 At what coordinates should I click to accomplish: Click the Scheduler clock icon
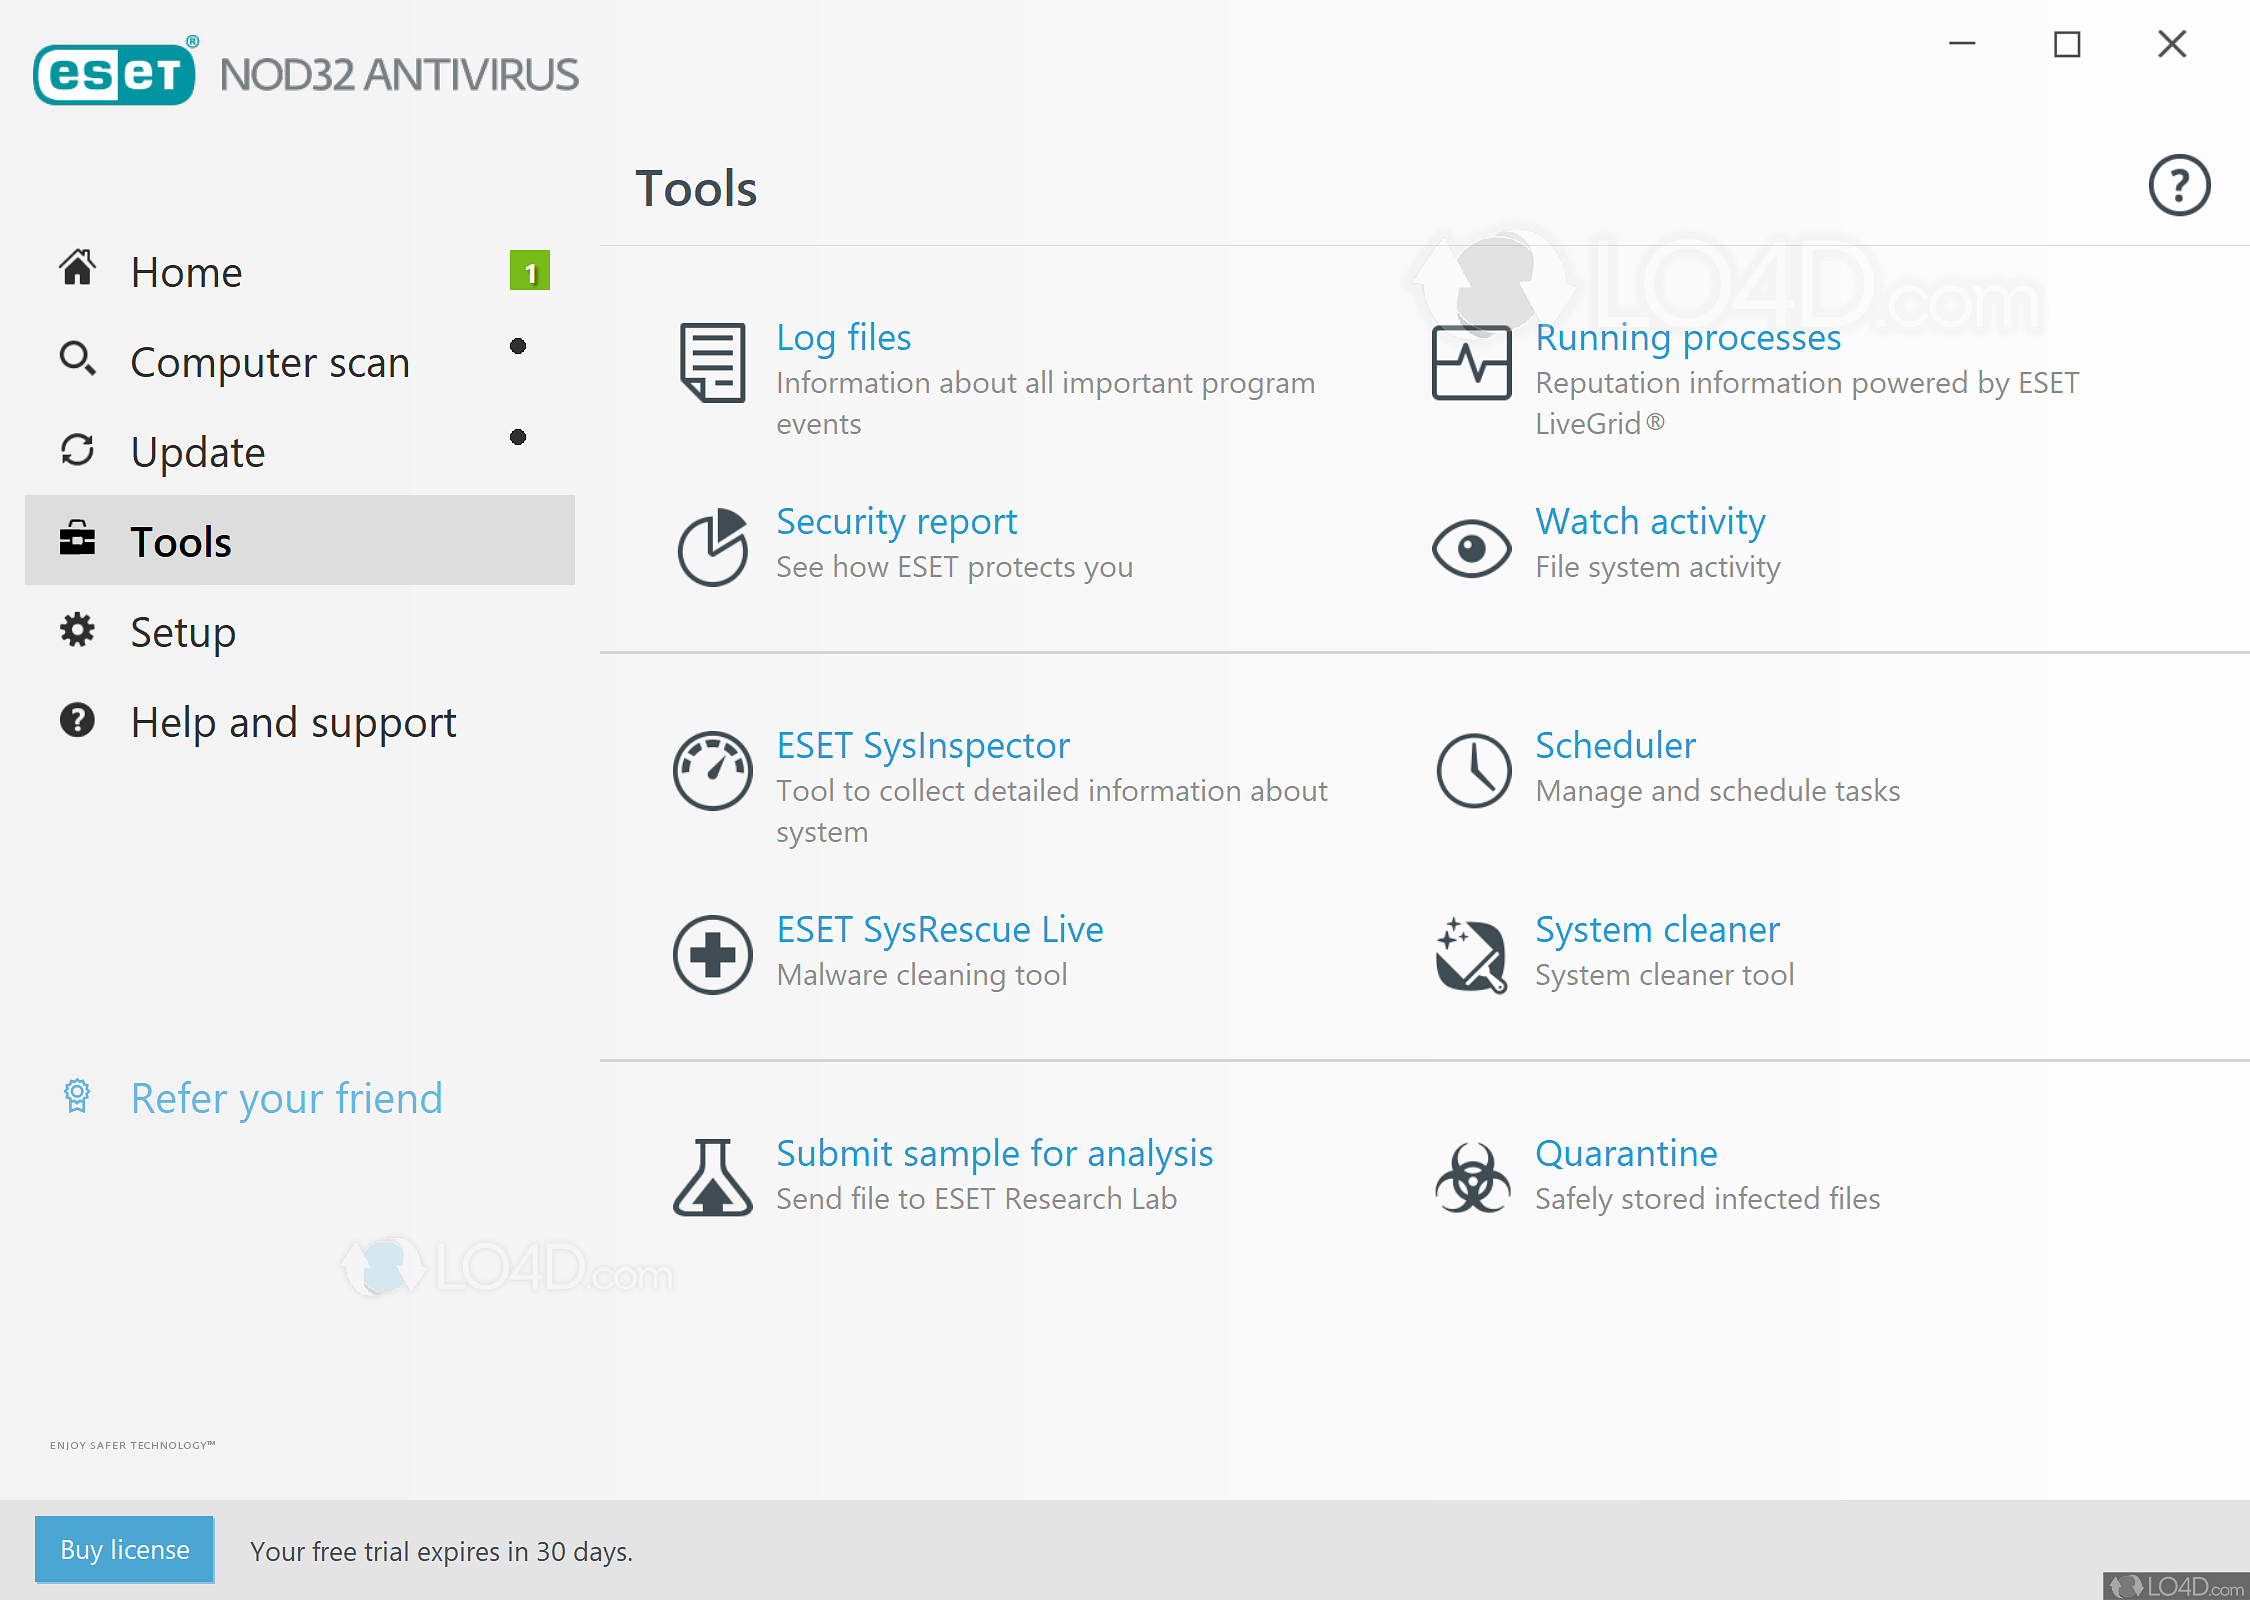point(1473,770)
